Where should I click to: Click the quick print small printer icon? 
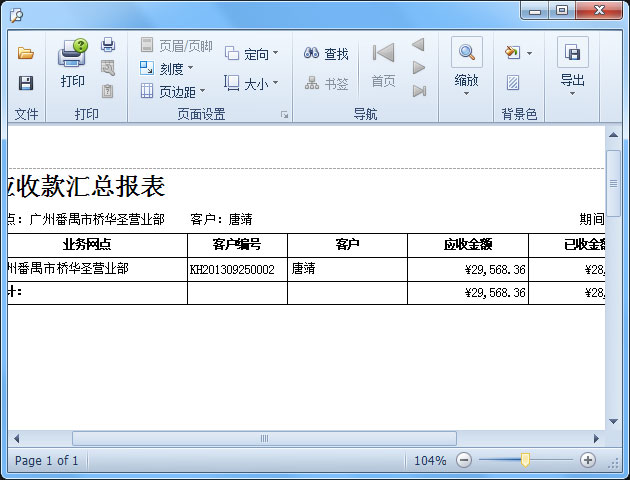108,45
